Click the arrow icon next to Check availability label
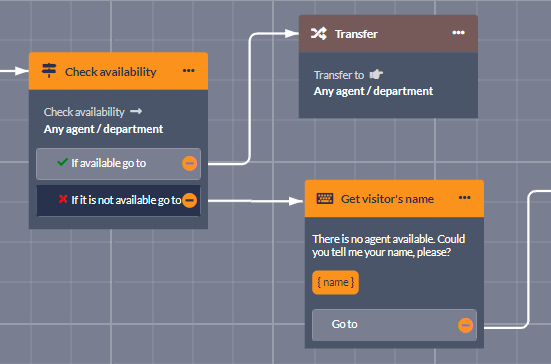 (x=136, y=111)
